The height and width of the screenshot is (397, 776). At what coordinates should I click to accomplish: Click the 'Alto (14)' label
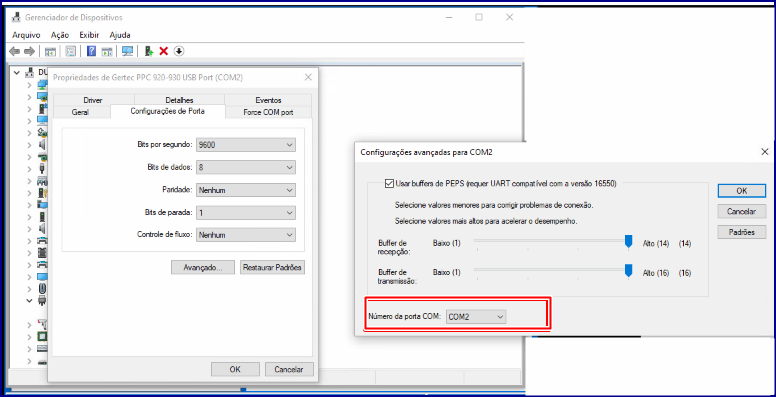pos(656,244)
